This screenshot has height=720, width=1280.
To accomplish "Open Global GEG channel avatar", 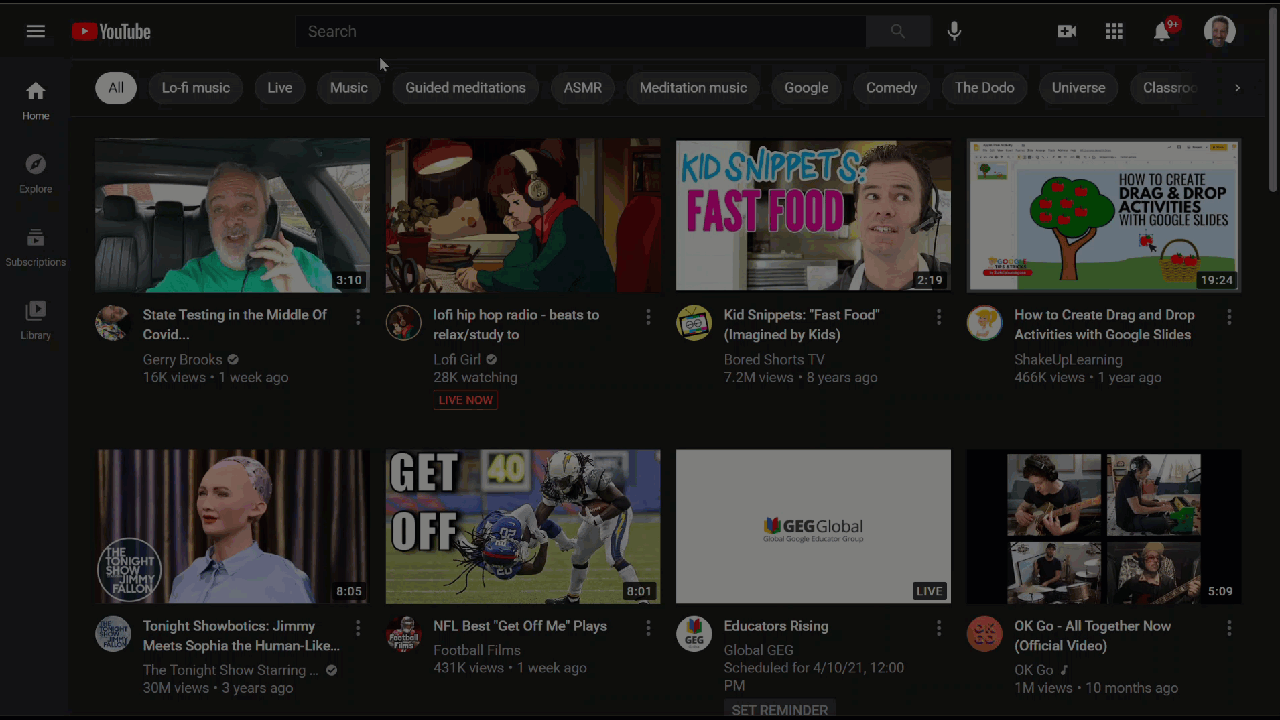I will pos(694,634).
